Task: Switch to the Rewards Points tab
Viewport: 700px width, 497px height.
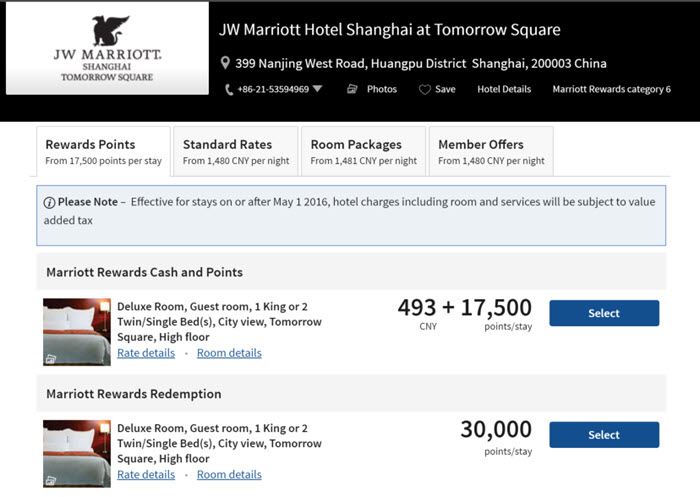Action: (104, 151)
